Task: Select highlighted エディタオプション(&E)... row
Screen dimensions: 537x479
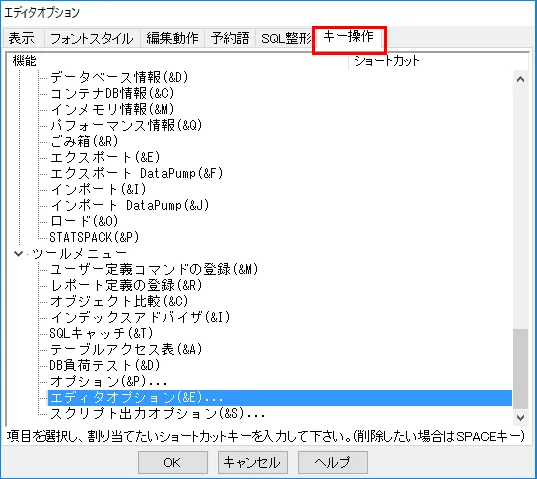Action: pyautogui.click(x=279, y=398)
